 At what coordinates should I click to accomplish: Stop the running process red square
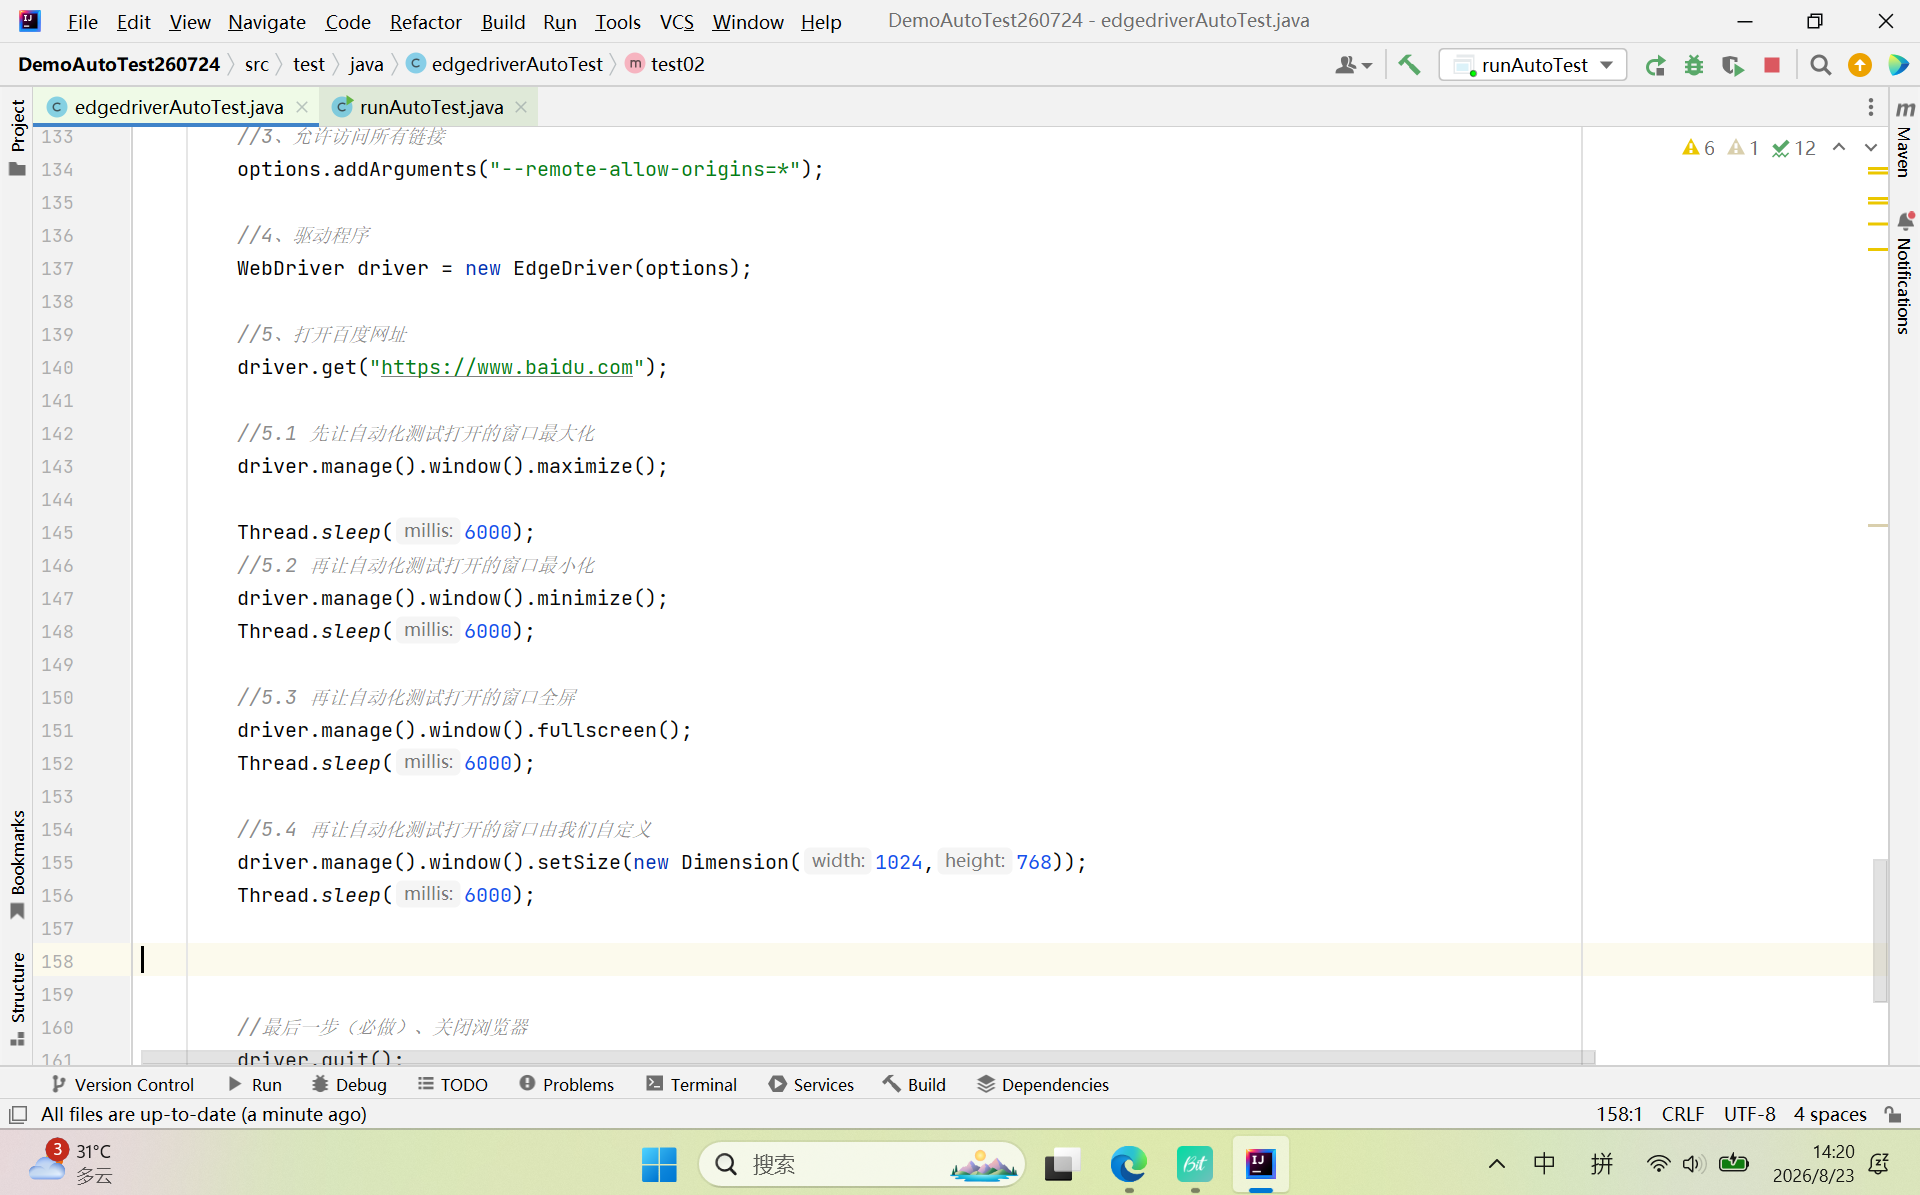click(x=1772, y=65)
